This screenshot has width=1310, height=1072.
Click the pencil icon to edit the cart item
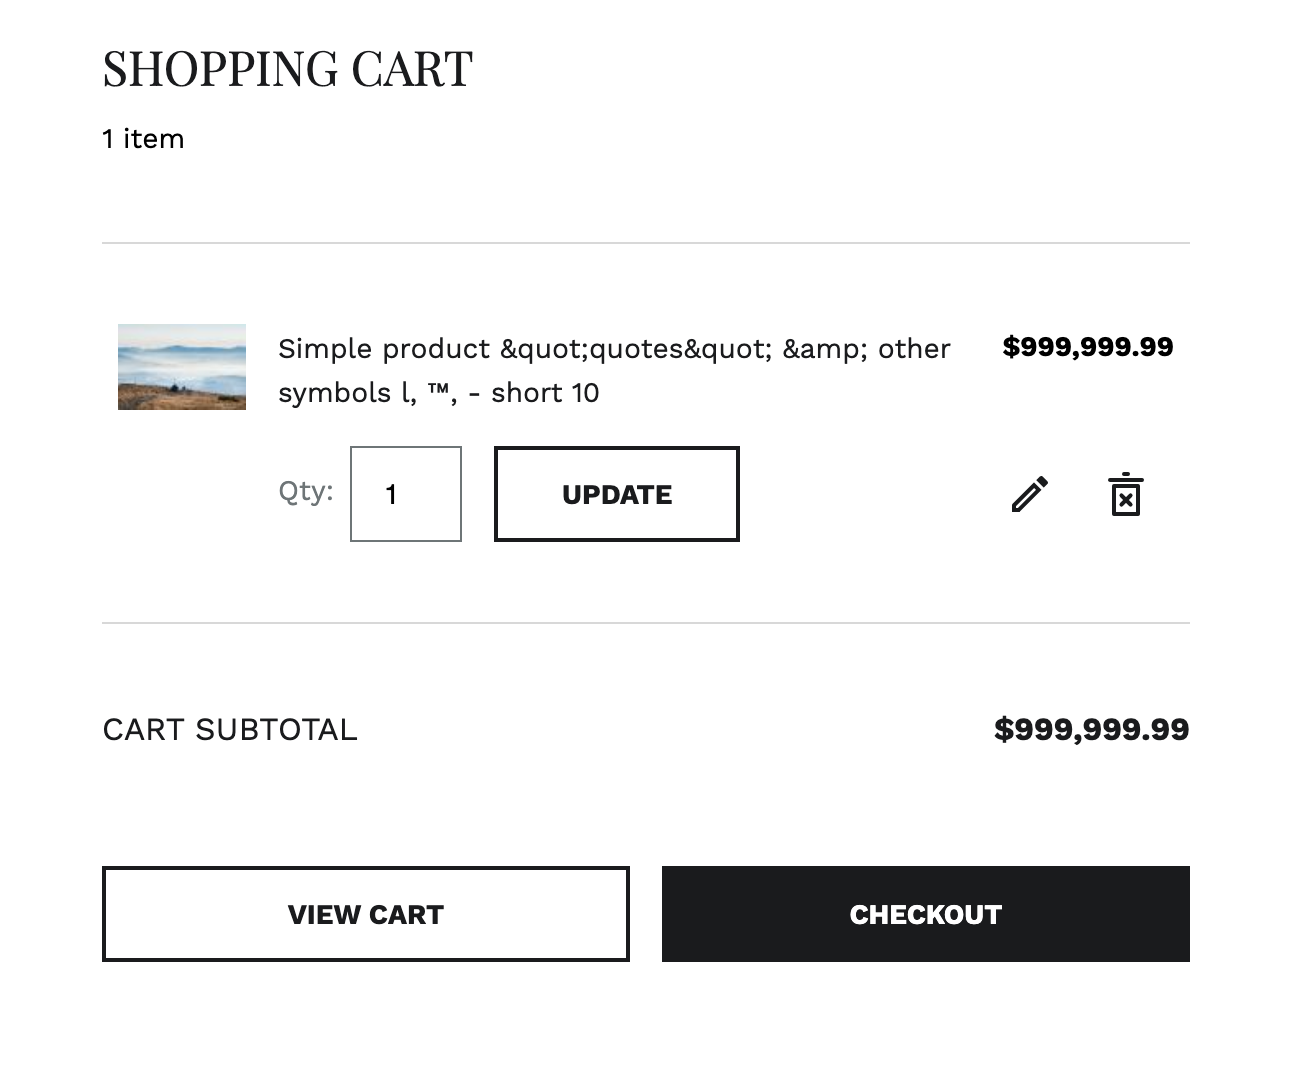tap(1029, 494)
